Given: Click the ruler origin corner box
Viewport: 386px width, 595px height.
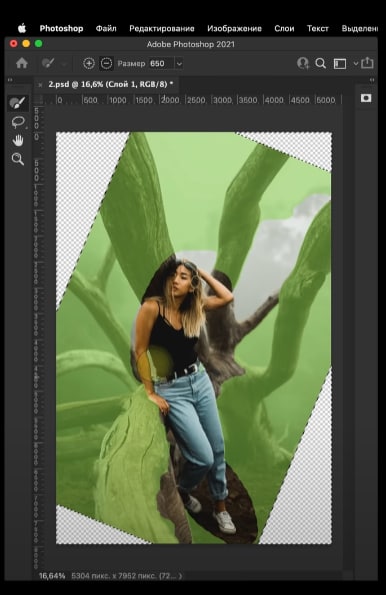Looking at the screenshot, I should pyautogui.click(x=39, y=99).
